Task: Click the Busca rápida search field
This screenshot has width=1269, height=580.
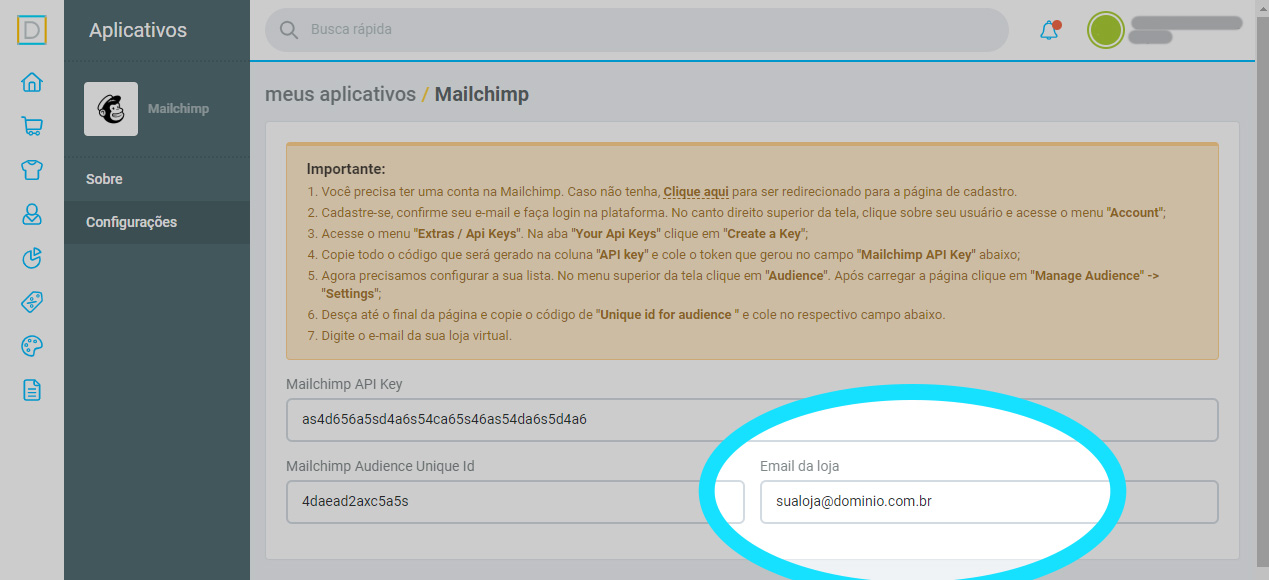Action: coord(637,30)
